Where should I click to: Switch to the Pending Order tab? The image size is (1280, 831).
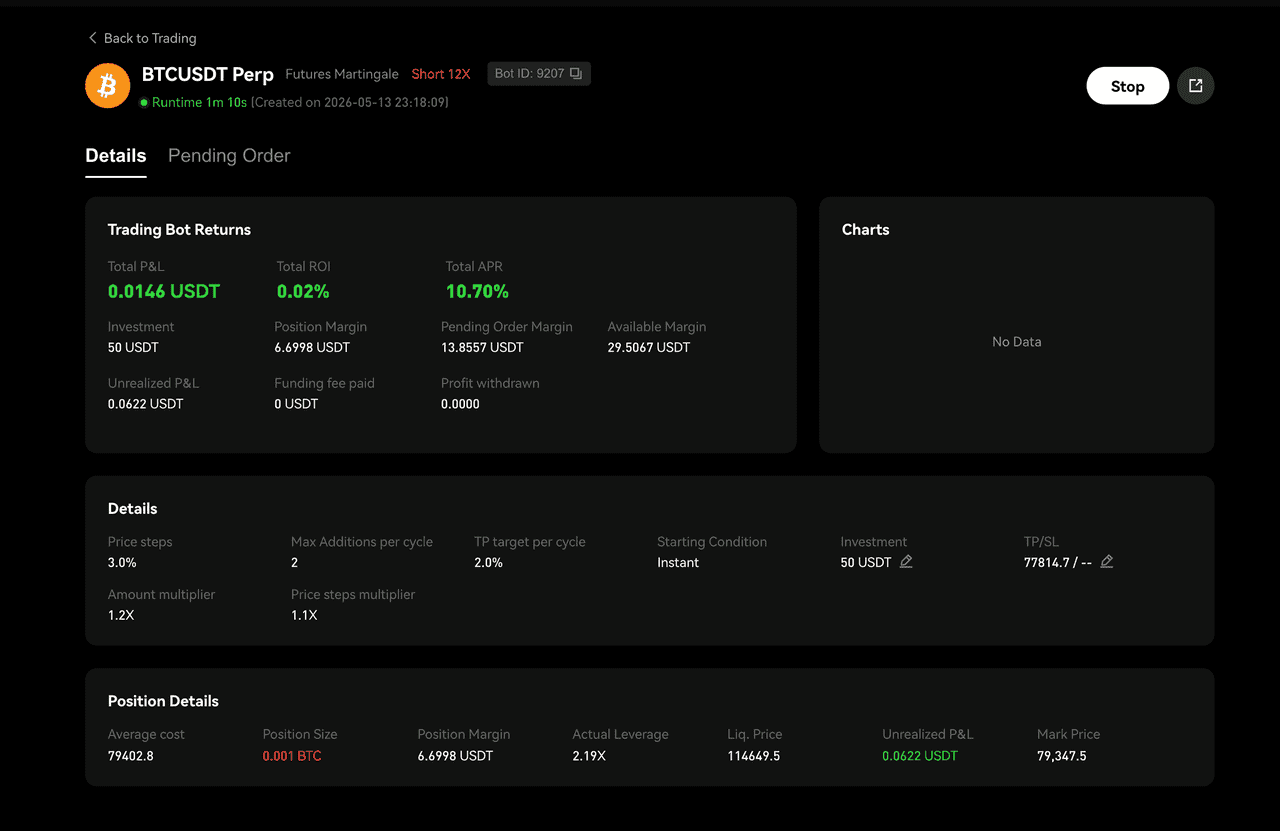pyautogui.click(x=229, y=156)
